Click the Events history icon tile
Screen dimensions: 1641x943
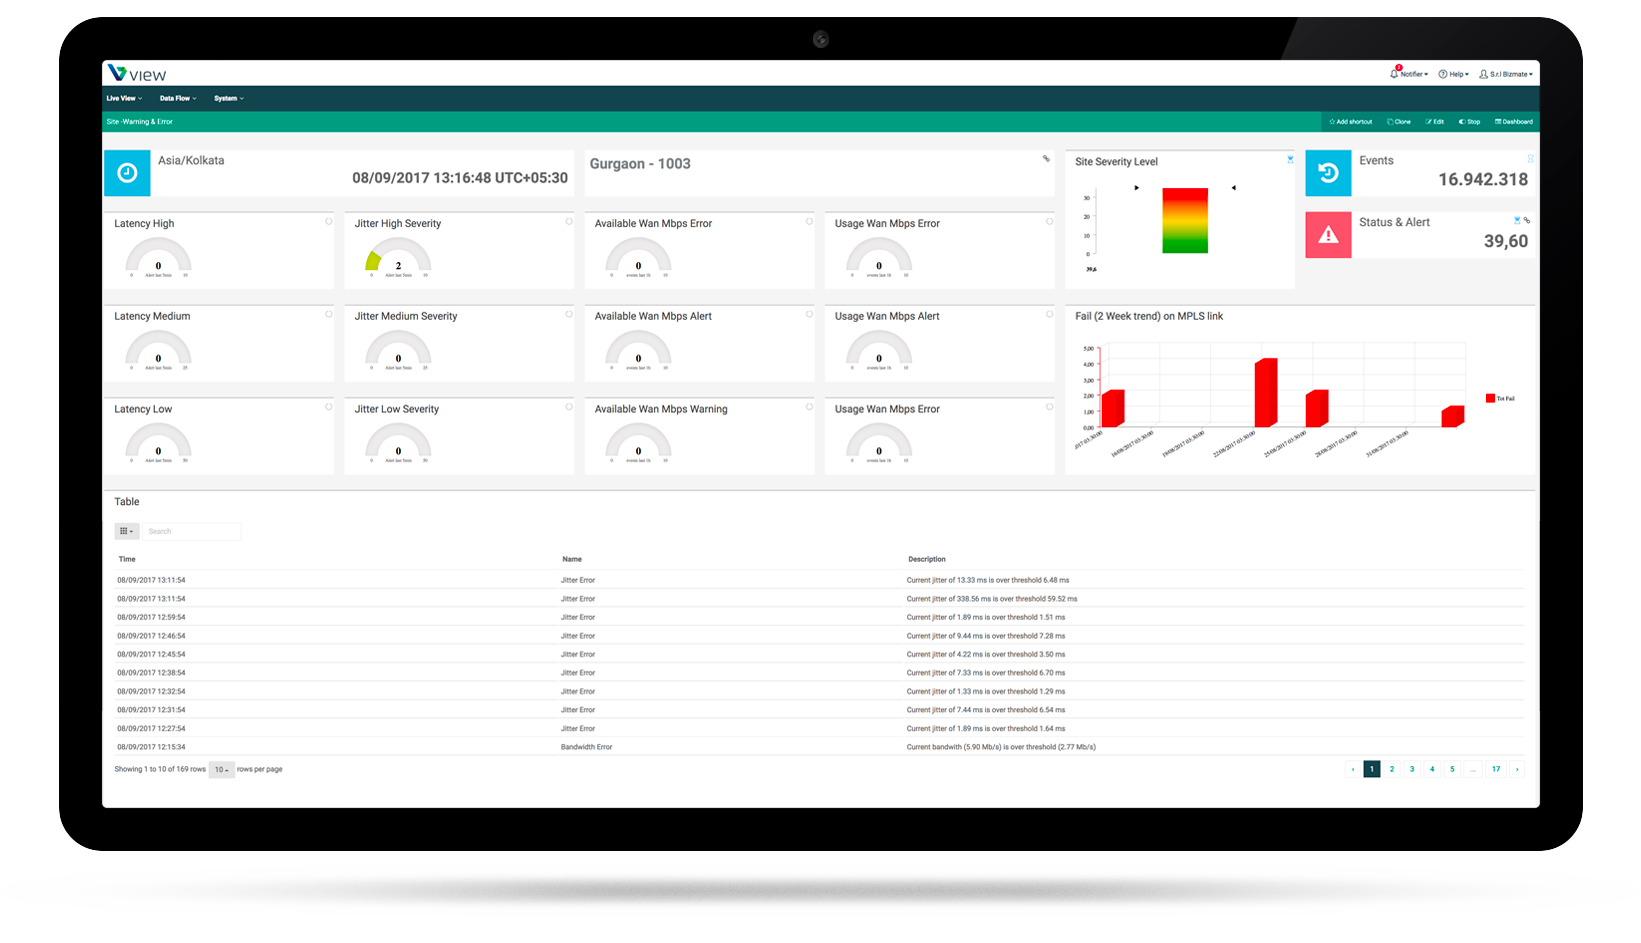pyautogui.click(x=1328, y=173)
